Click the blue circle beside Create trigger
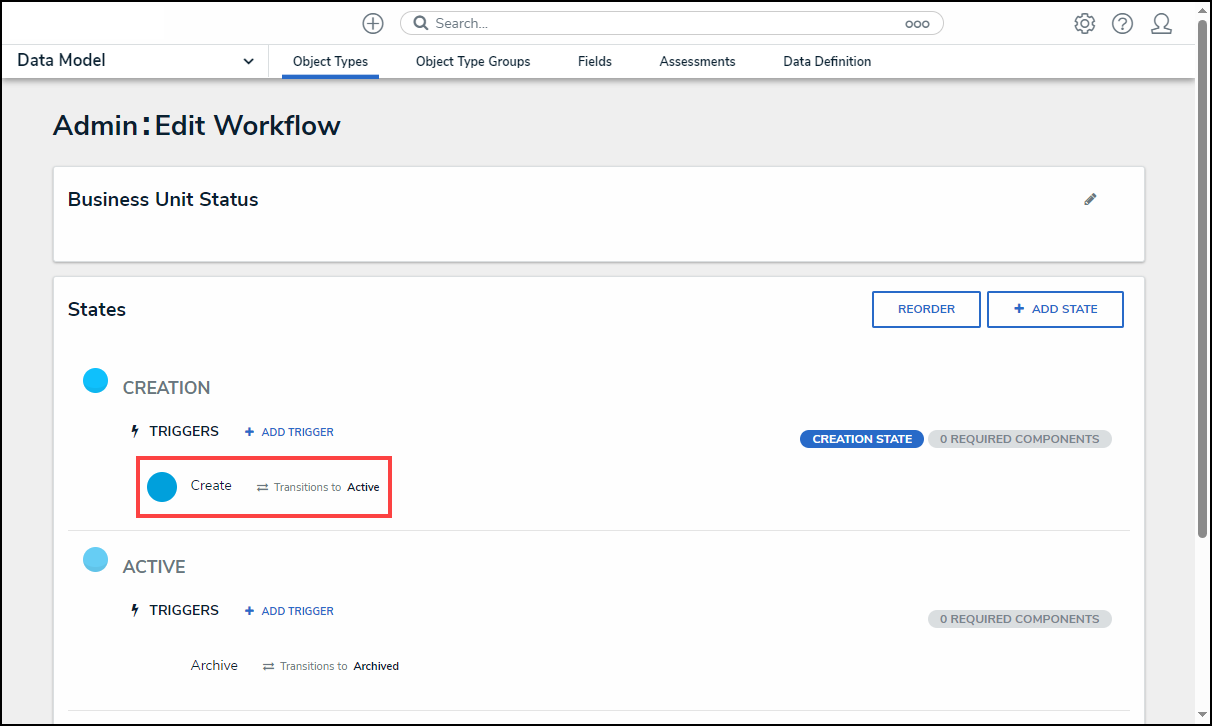 (x=162, y=487)
